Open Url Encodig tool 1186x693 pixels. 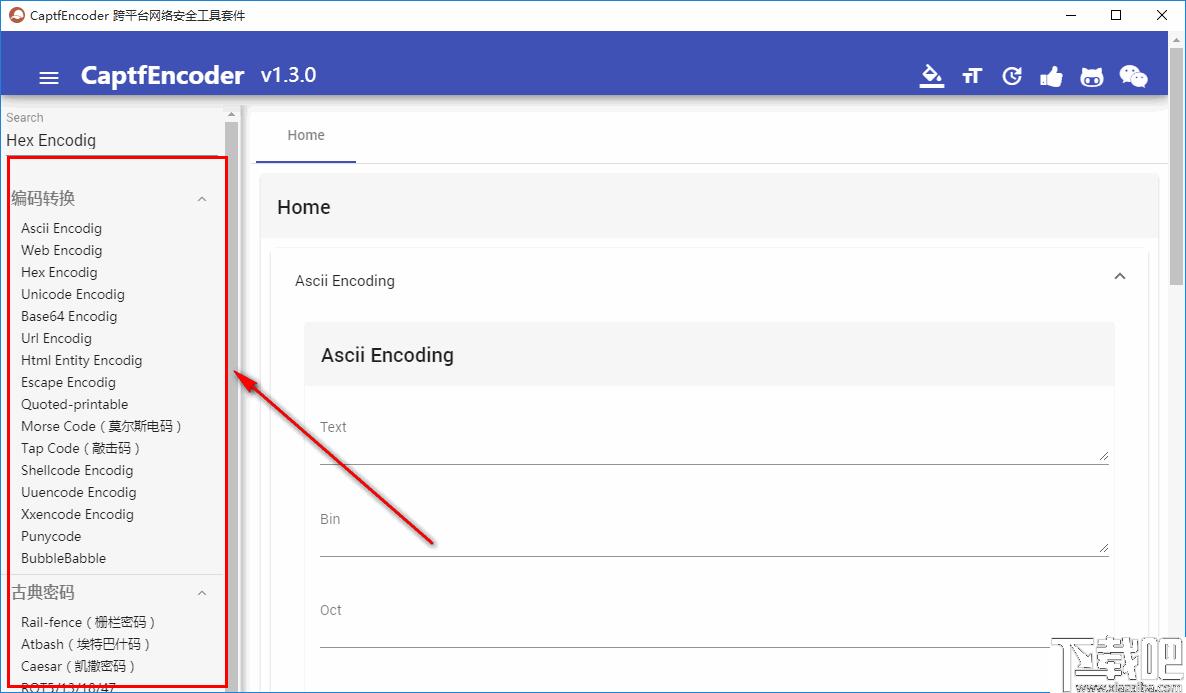56,338
